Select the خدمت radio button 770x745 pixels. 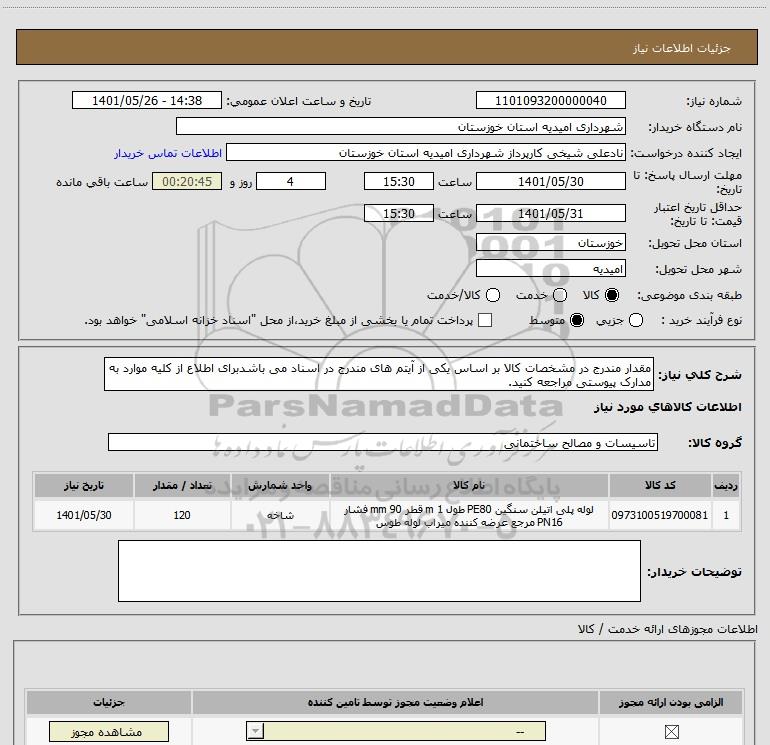(x=560, y=295)
